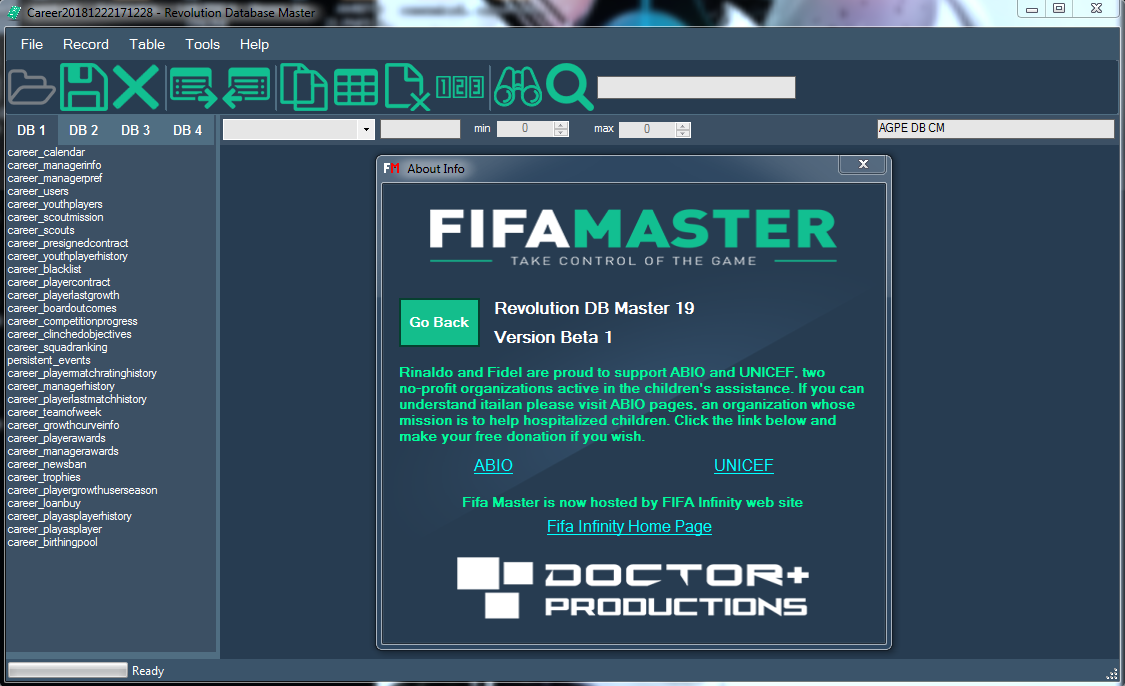Close the About Info dialog
The height and width of the screenshot is (686, 1125).
(863, 164)
